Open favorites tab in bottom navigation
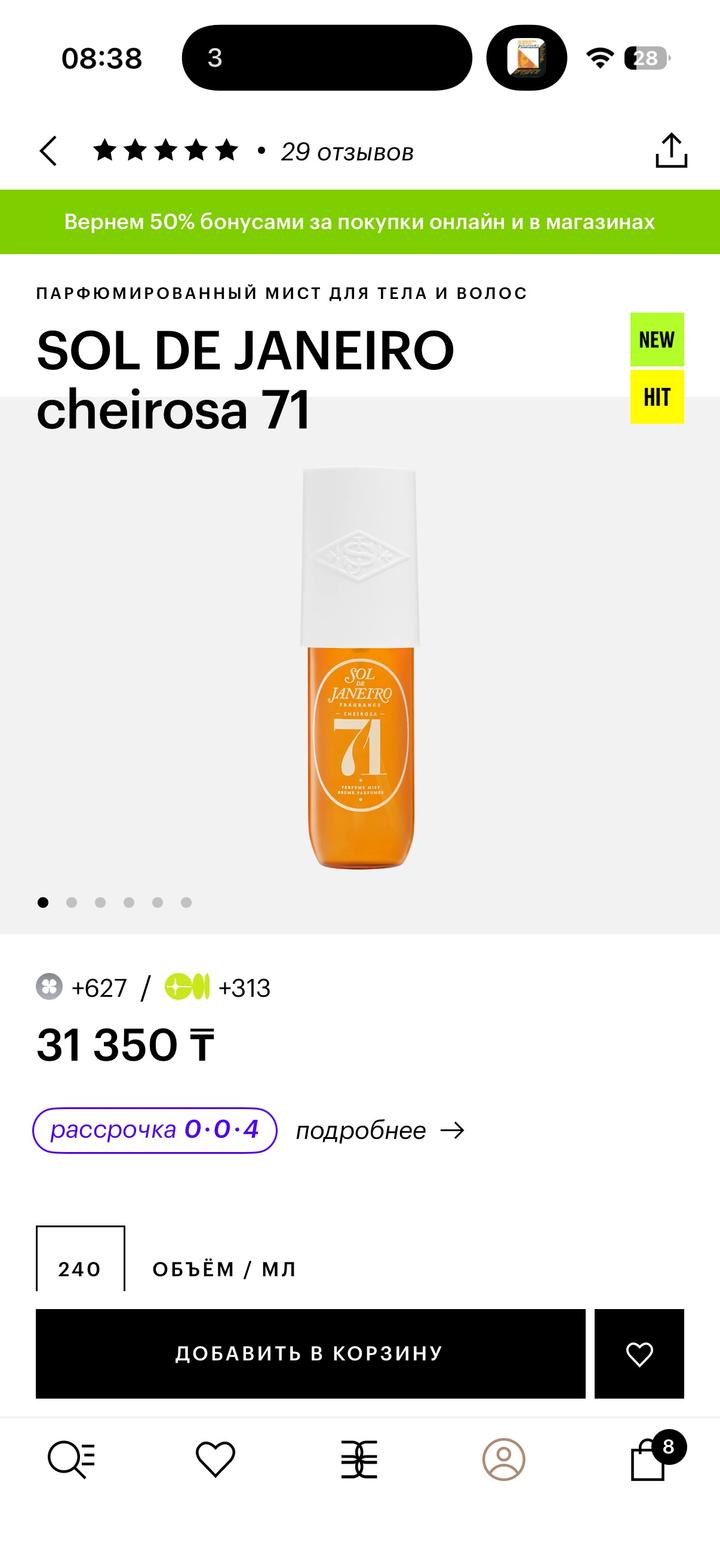The image size is (720, 1565). (215, 1459)
